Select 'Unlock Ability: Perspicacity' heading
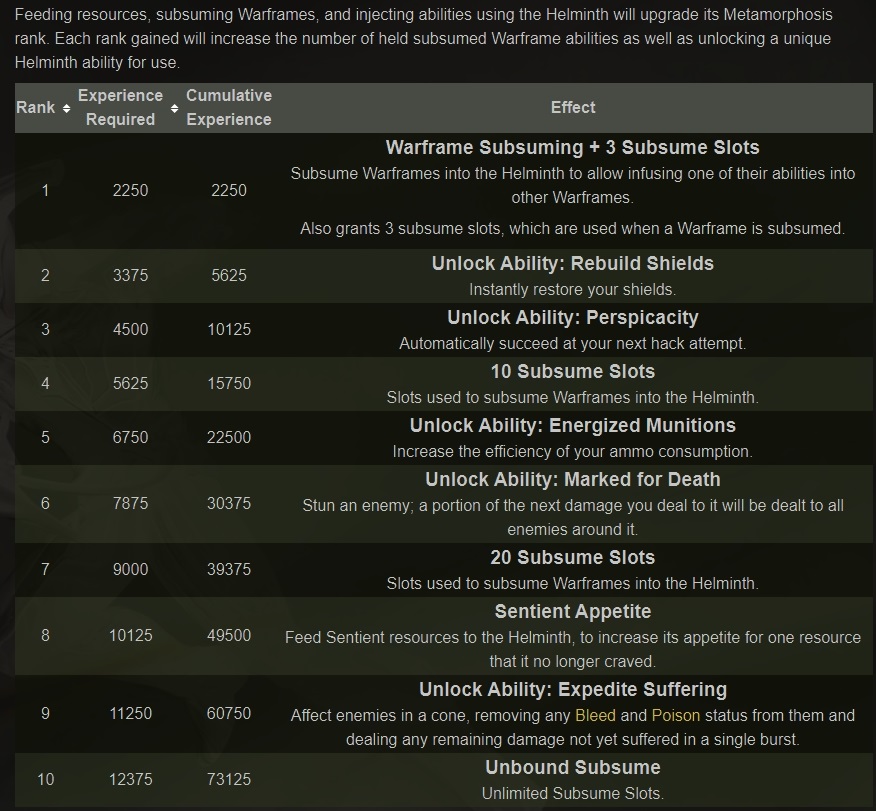The height and width of the screenshot is (811, 876). click(x=573, y=317)
